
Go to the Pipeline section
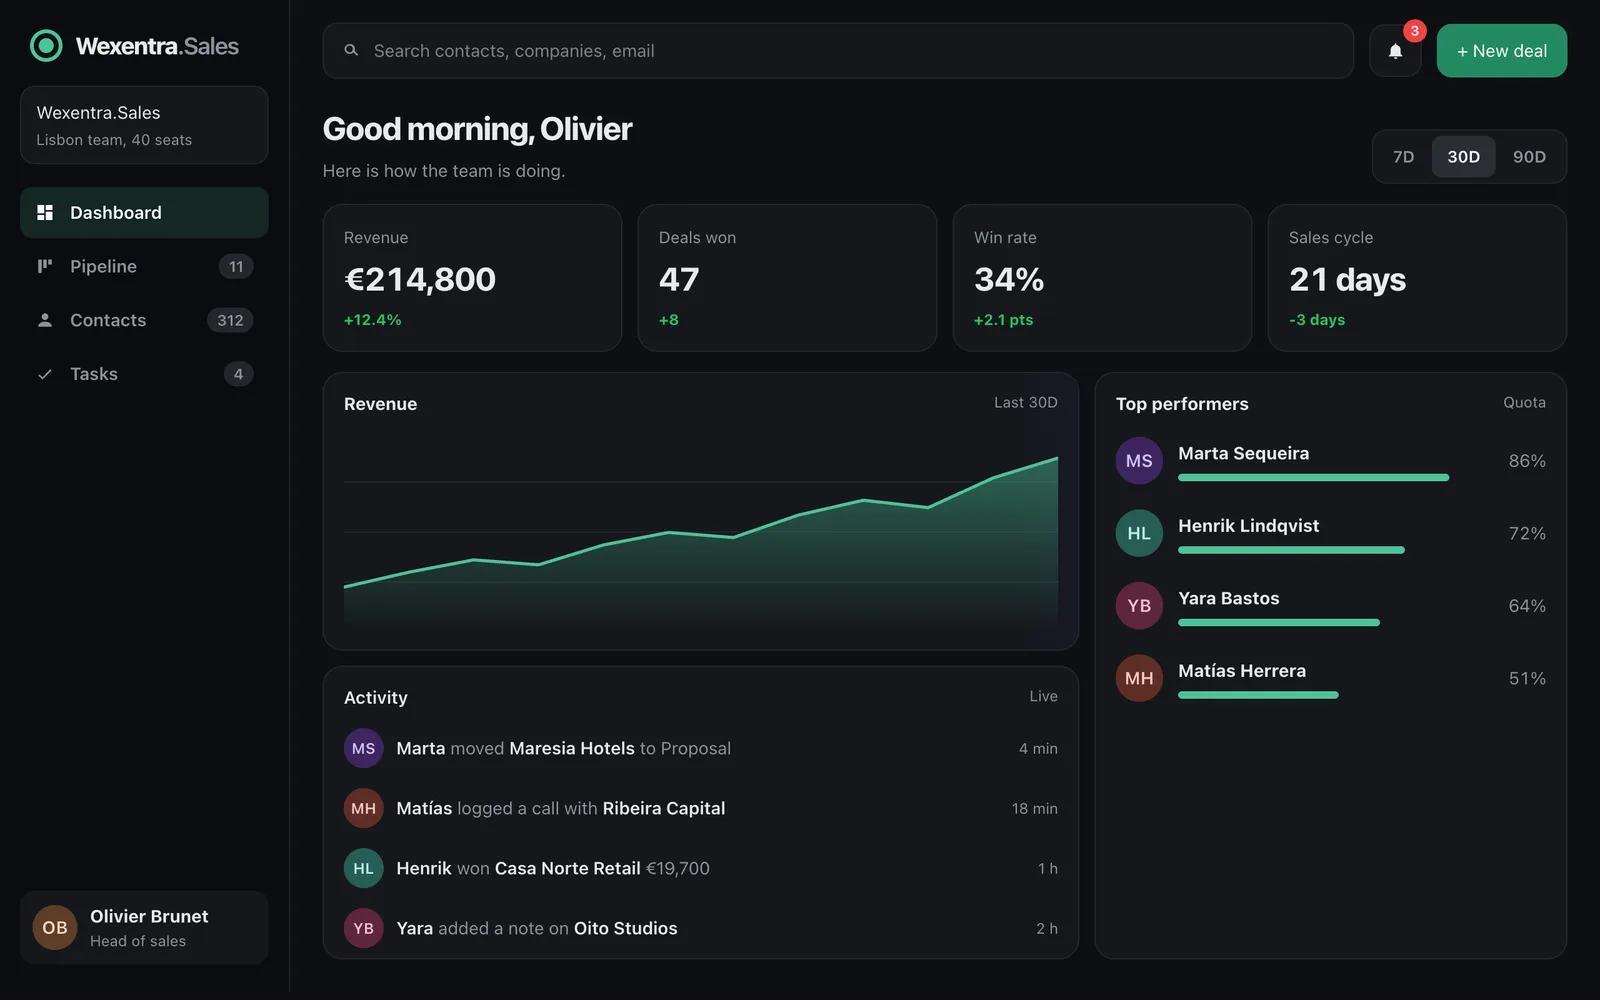tap(144, 266)
